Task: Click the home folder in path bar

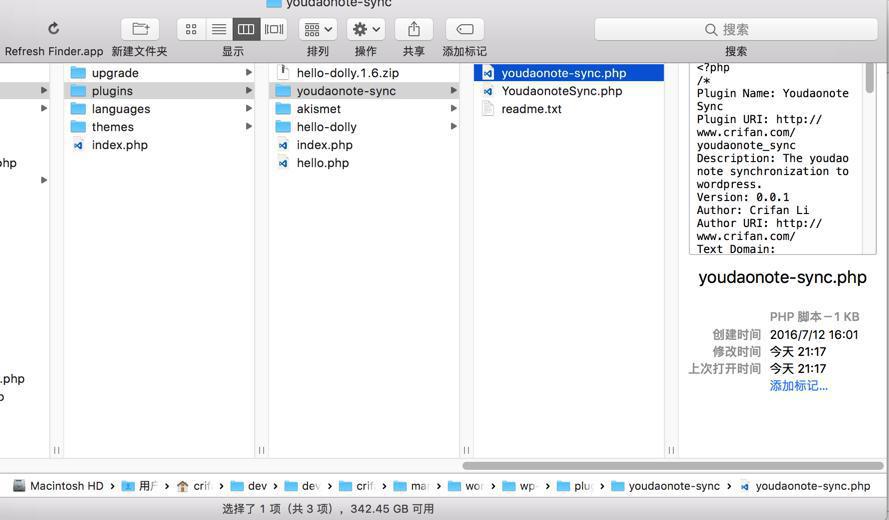Action: (193, 486)
